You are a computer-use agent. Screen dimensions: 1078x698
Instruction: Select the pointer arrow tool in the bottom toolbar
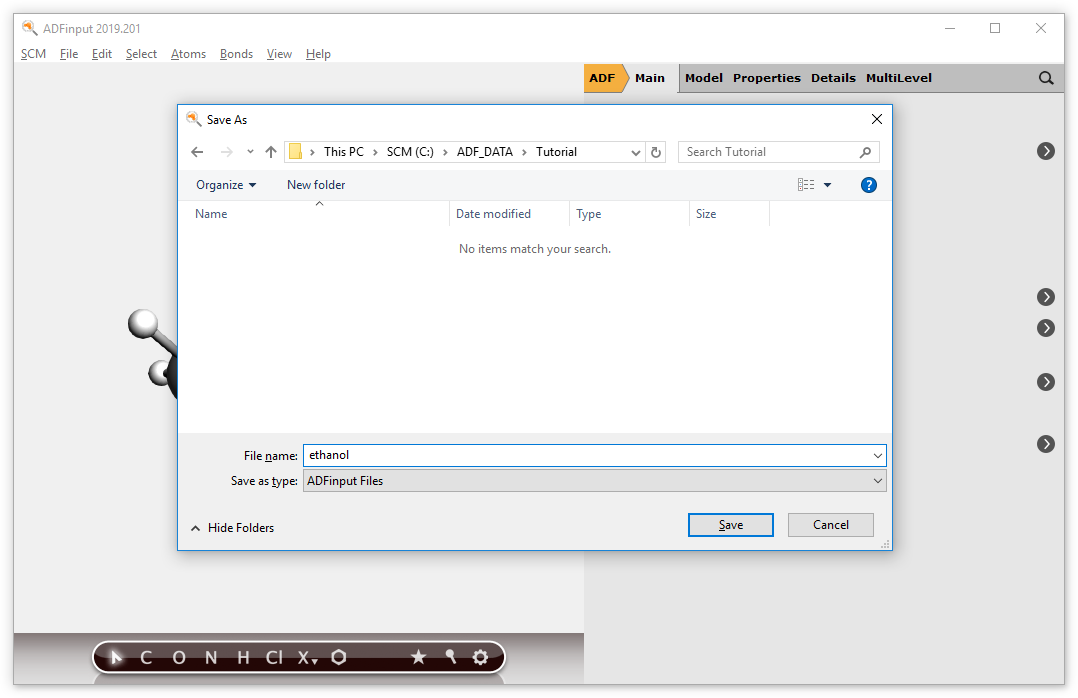coord(116,657)
